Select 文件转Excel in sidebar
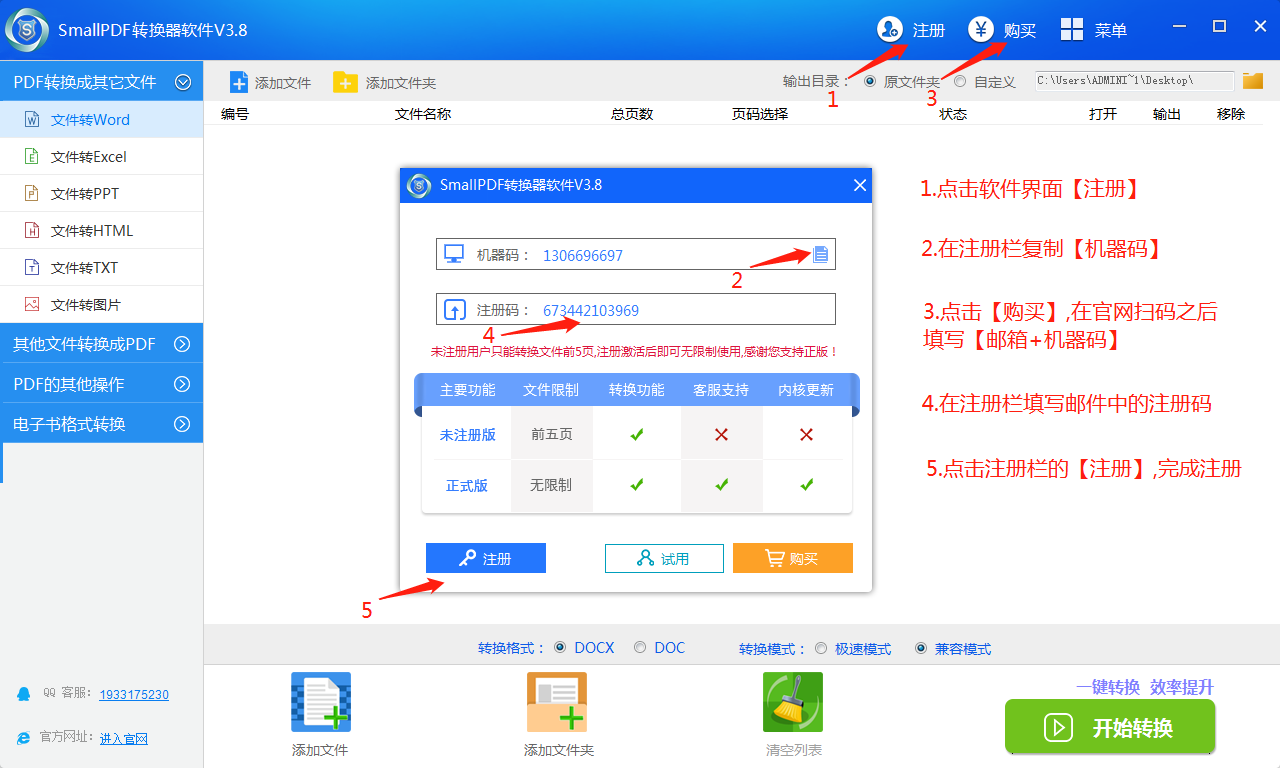Image resolution: width=1280 pixels, height=768 pixels. point(101,157)
